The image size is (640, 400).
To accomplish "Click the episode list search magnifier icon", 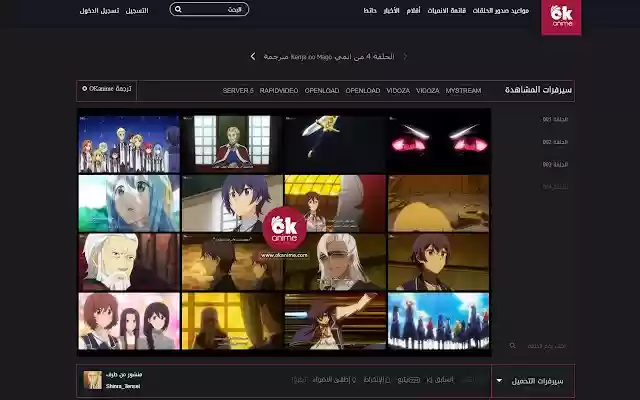I will pyautogui.click(x=512, y=346).
